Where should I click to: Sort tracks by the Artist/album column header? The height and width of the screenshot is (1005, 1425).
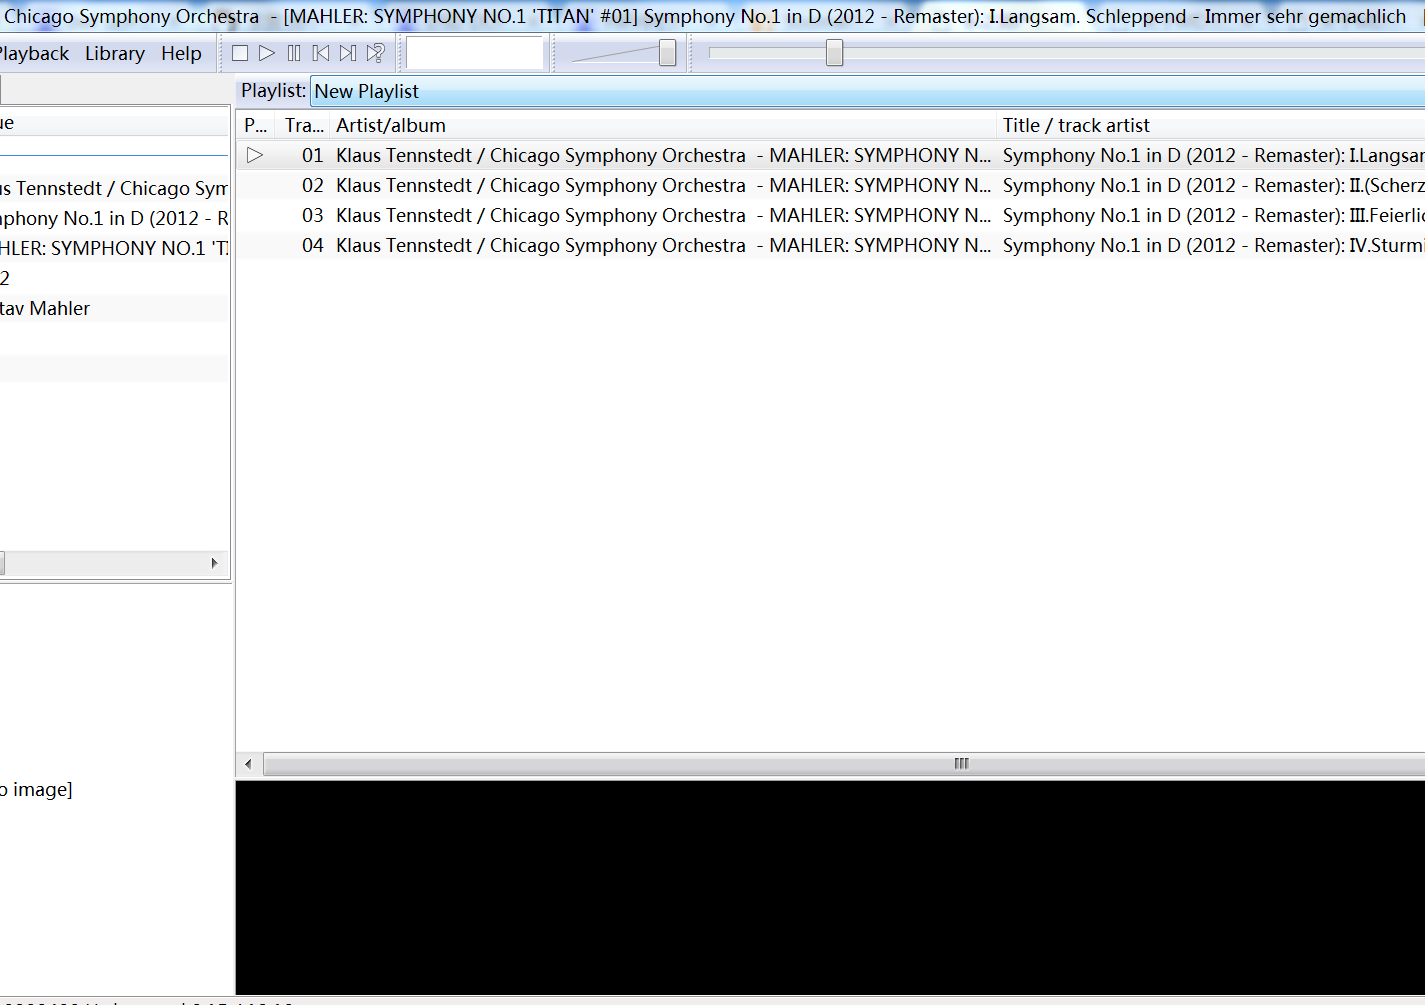390,125
